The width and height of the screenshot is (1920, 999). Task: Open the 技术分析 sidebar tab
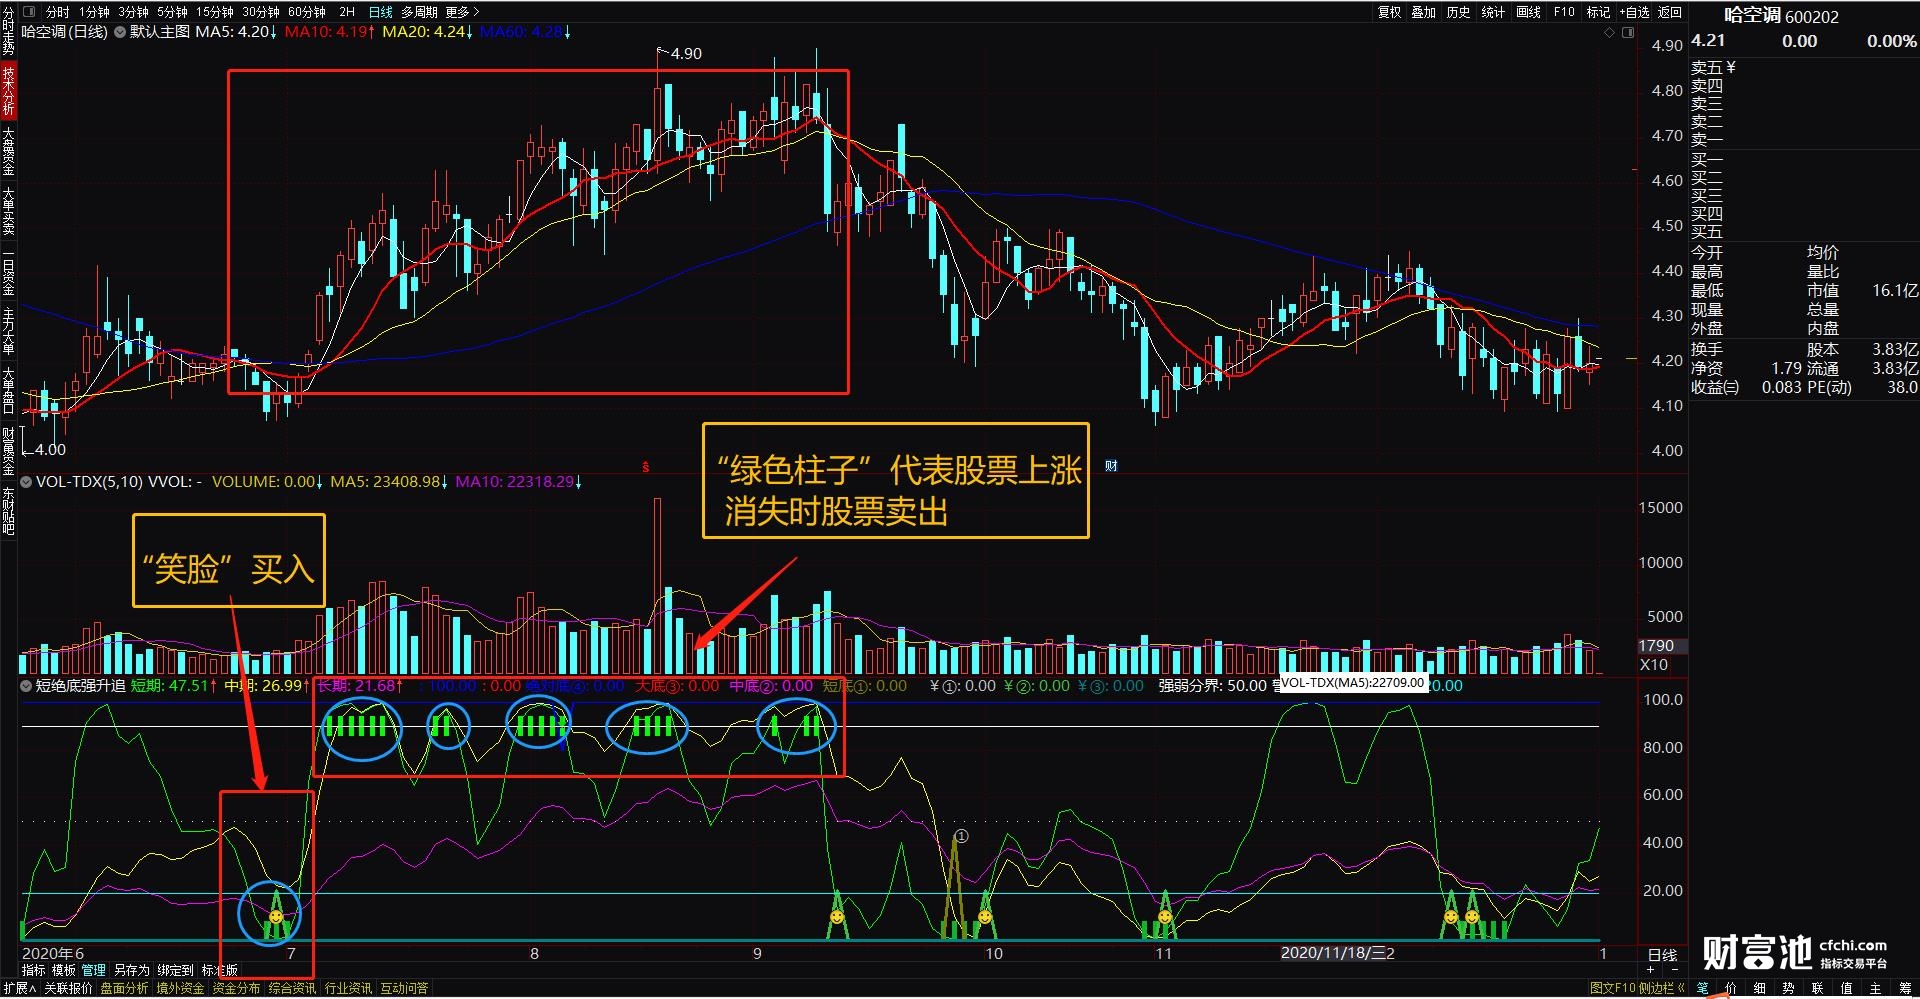(8, 91)
